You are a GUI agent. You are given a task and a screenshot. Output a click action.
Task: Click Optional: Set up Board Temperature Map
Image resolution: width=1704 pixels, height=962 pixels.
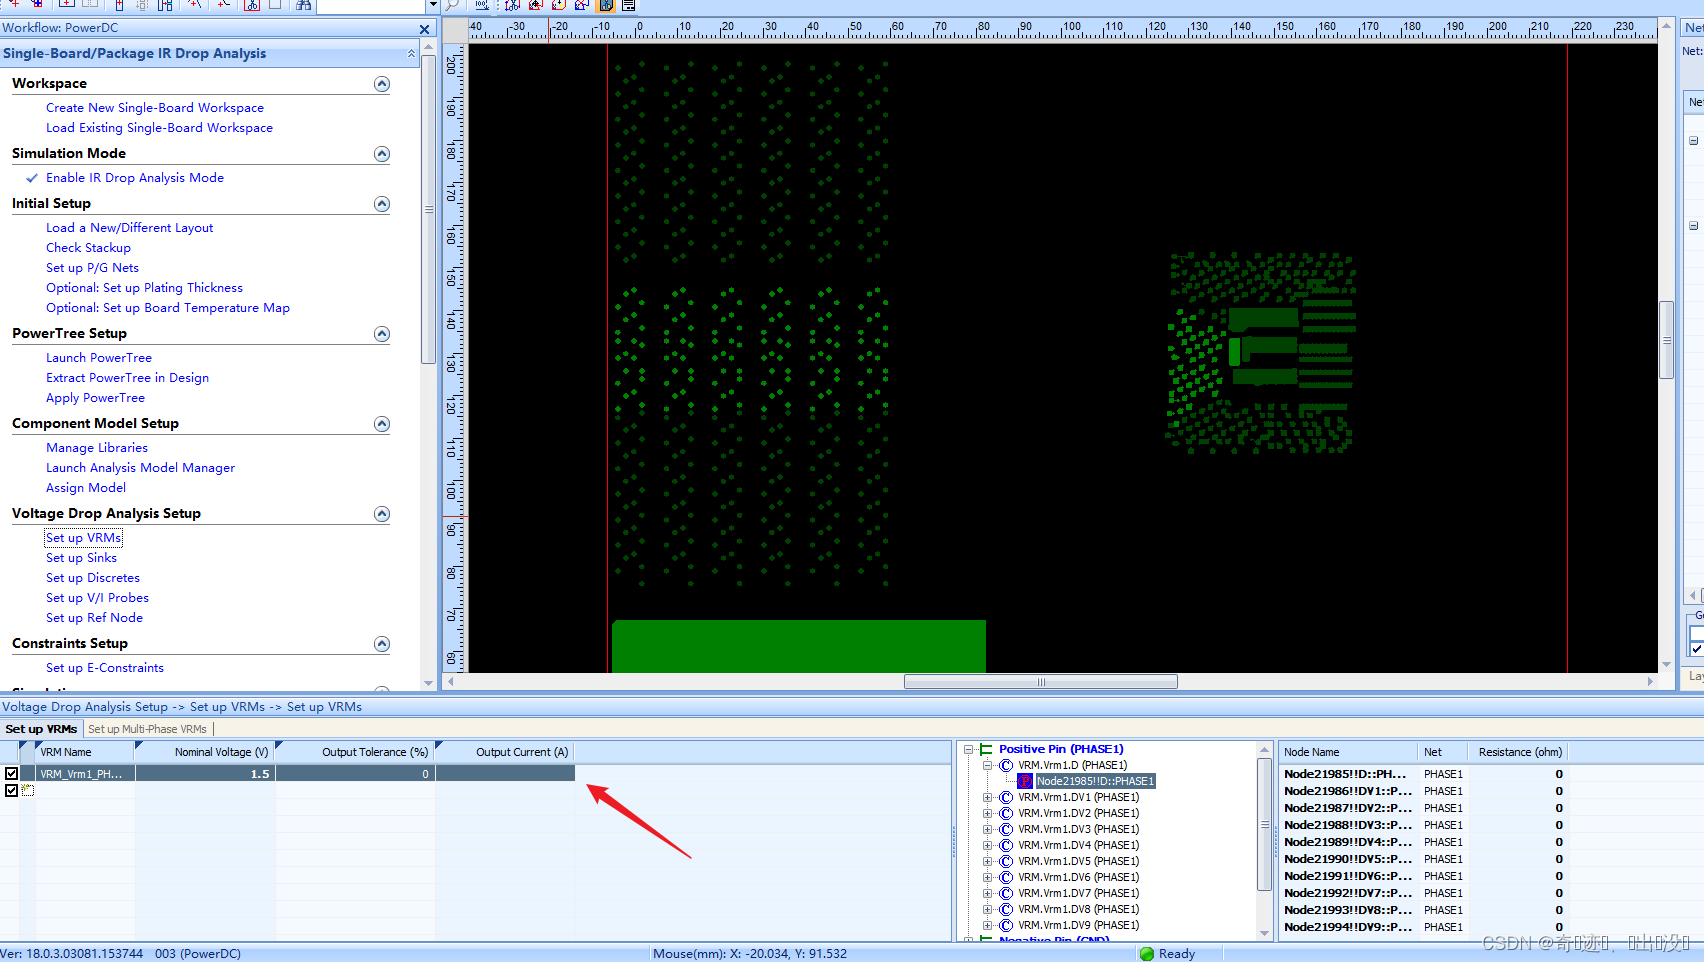pyautogui.click(x=168, y=308)
